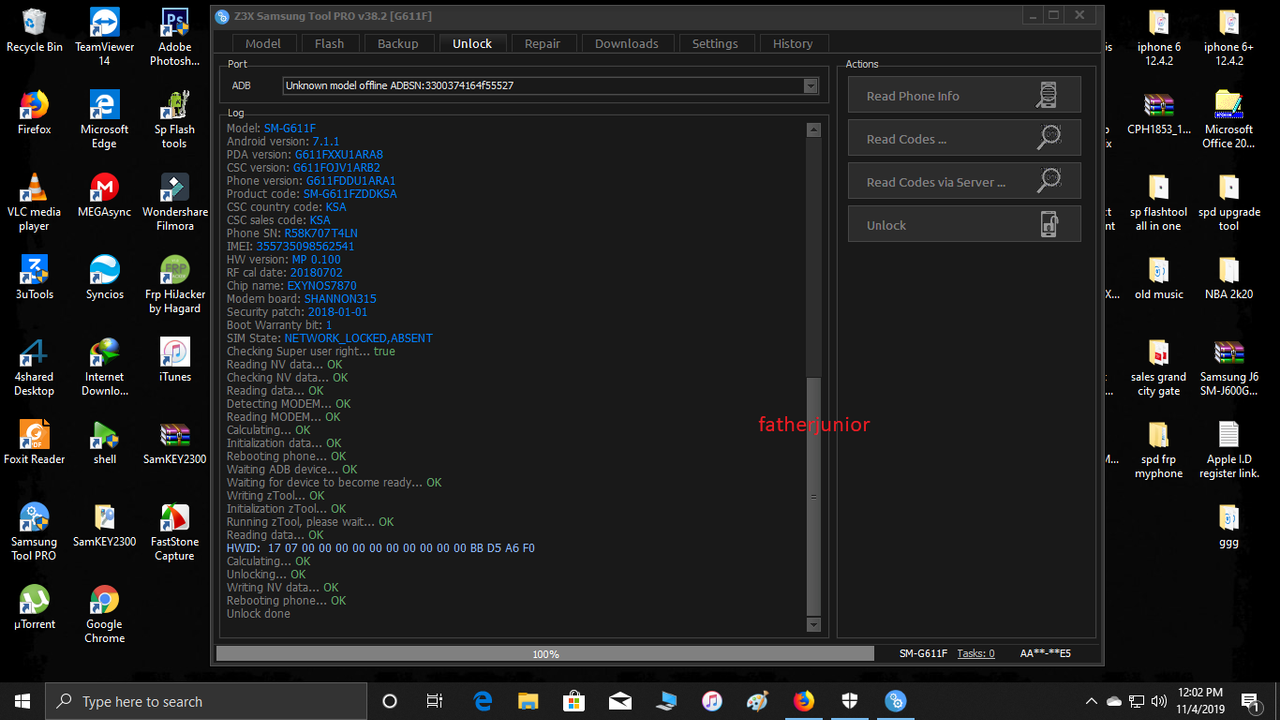Open the notification center icon

(1249, 701)
